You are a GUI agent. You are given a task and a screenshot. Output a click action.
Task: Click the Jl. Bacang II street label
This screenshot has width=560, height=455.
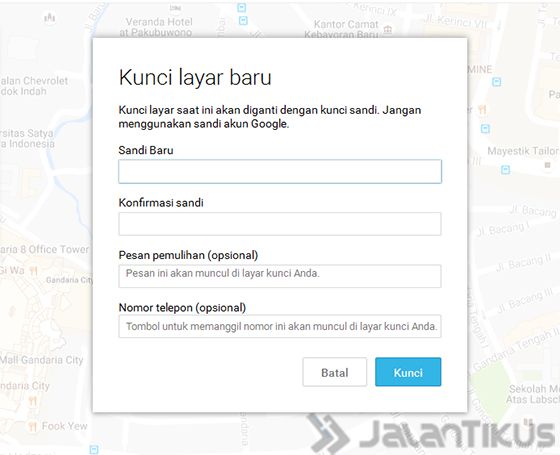pos(523,262)
